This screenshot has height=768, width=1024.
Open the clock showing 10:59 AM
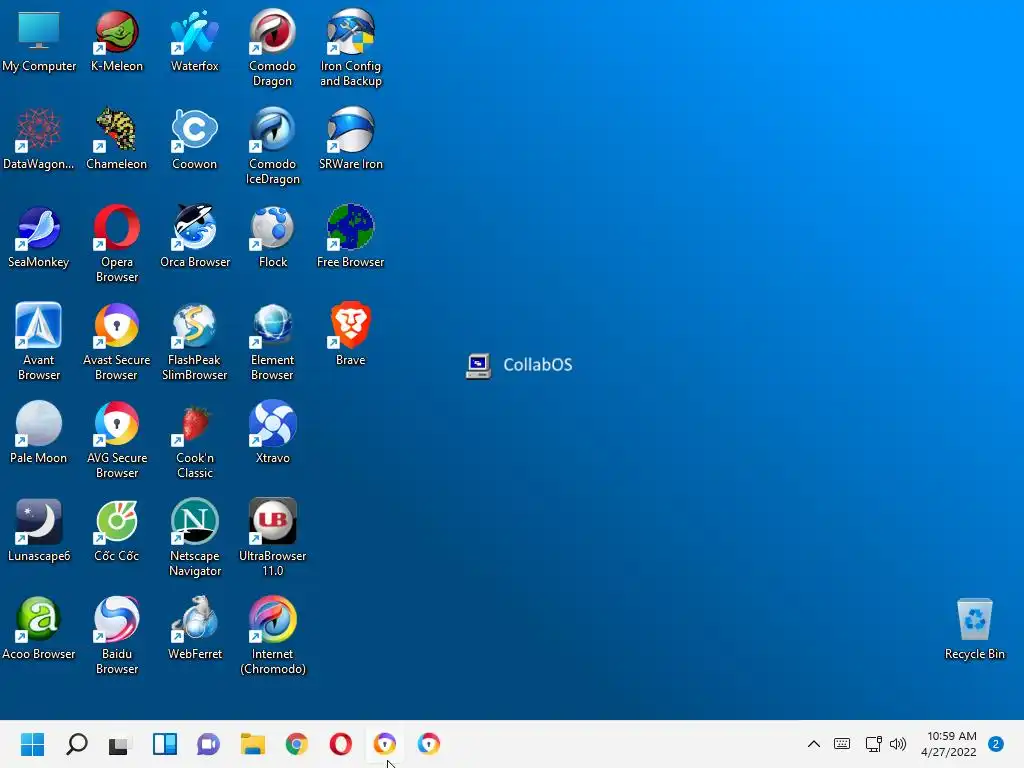point(950,744)
